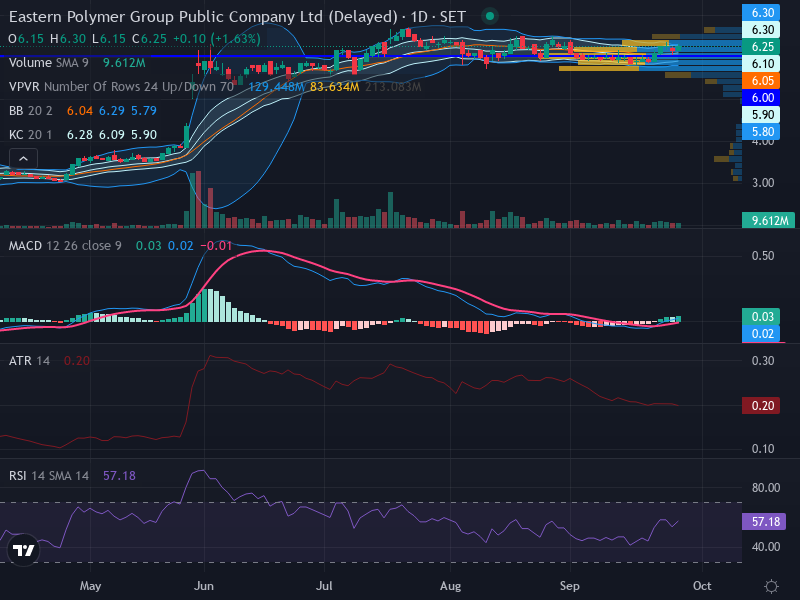Click the 1D interval in the chart title
800x600 pixels.
419,17
